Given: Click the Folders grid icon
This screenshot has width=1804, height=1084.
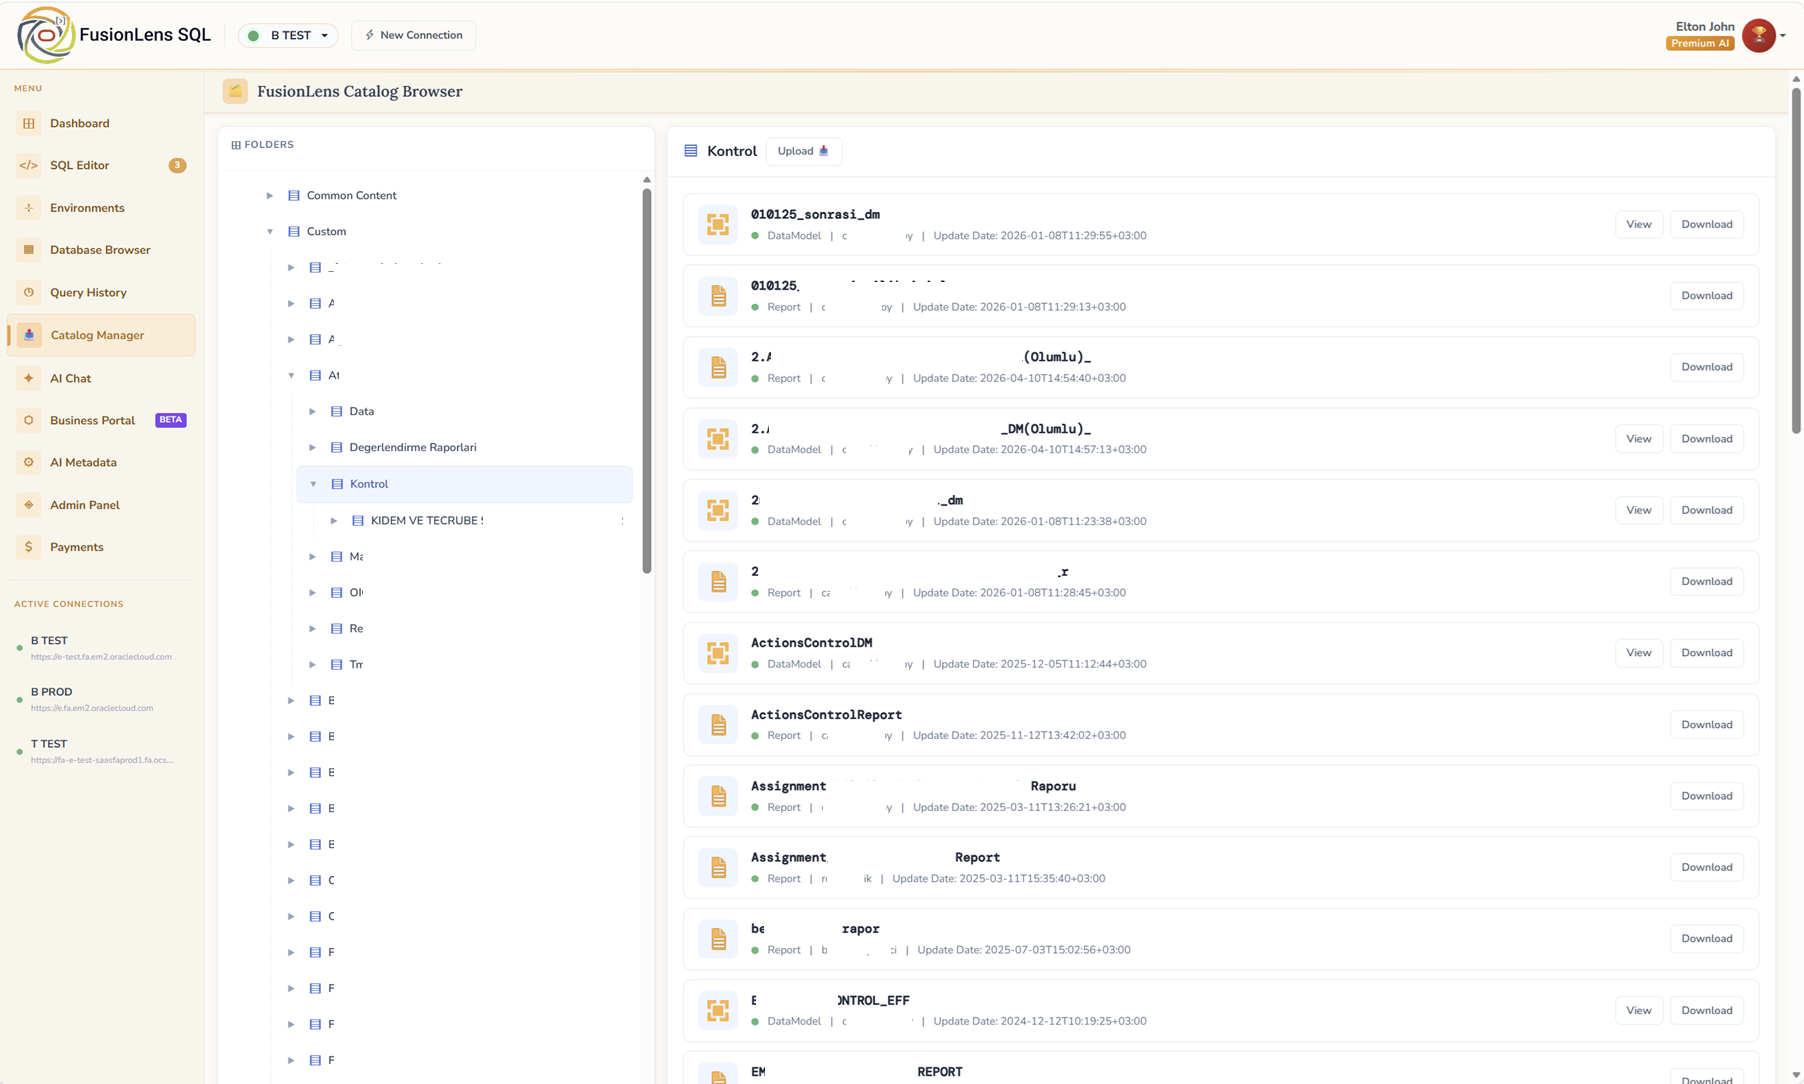Looking at the screenshot, I should [x=236, y=145].
